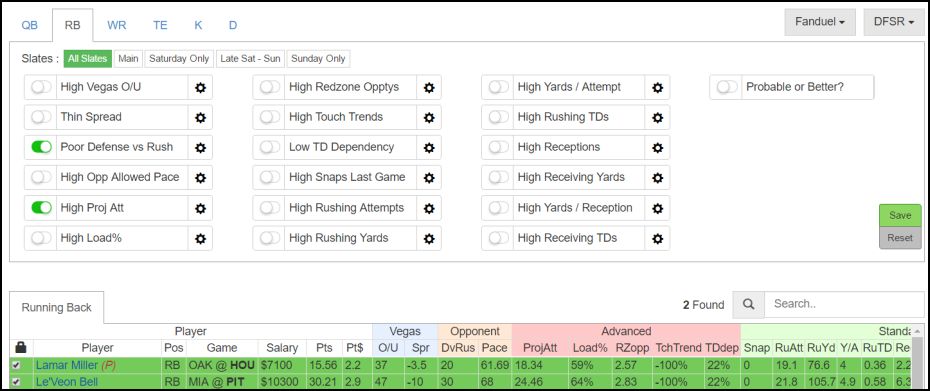Open the Fanduel dropdown
This screenshot has width=930, height=391.
coord(820,22)
